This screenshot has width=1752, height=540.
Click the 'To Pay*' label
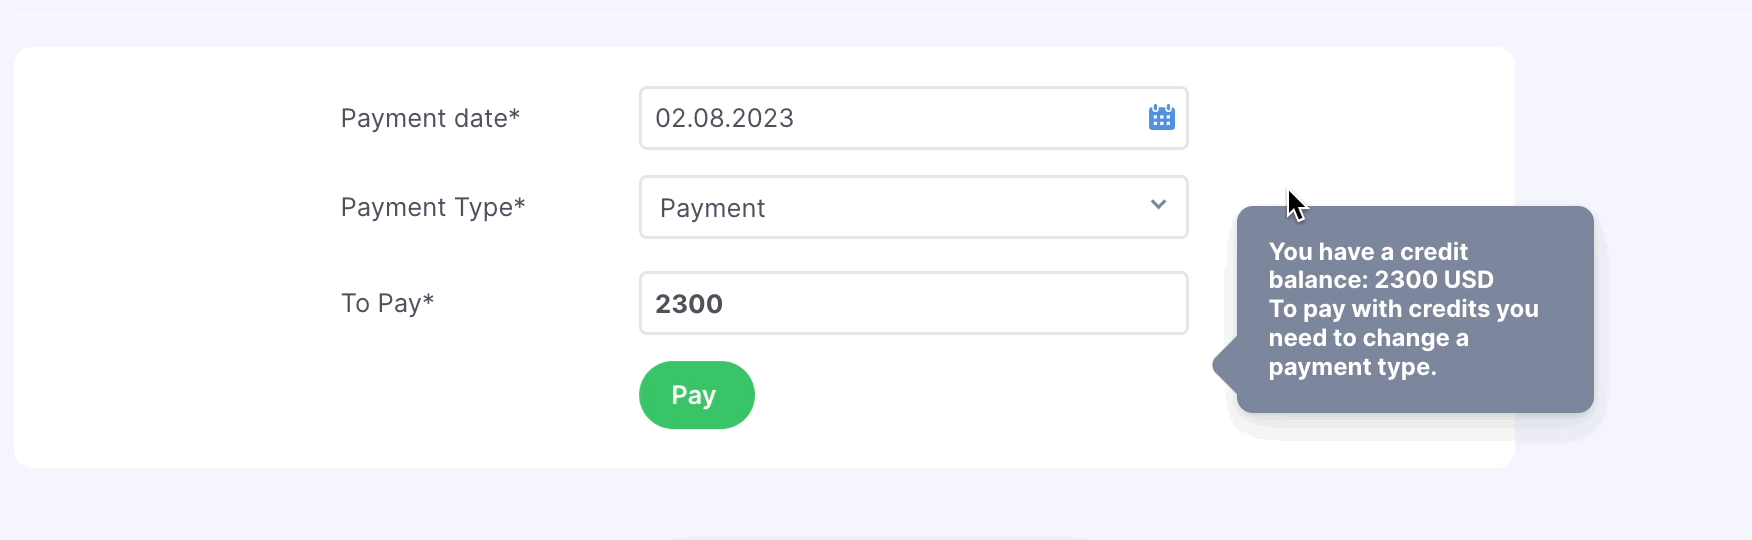click(x=387, y=303)
